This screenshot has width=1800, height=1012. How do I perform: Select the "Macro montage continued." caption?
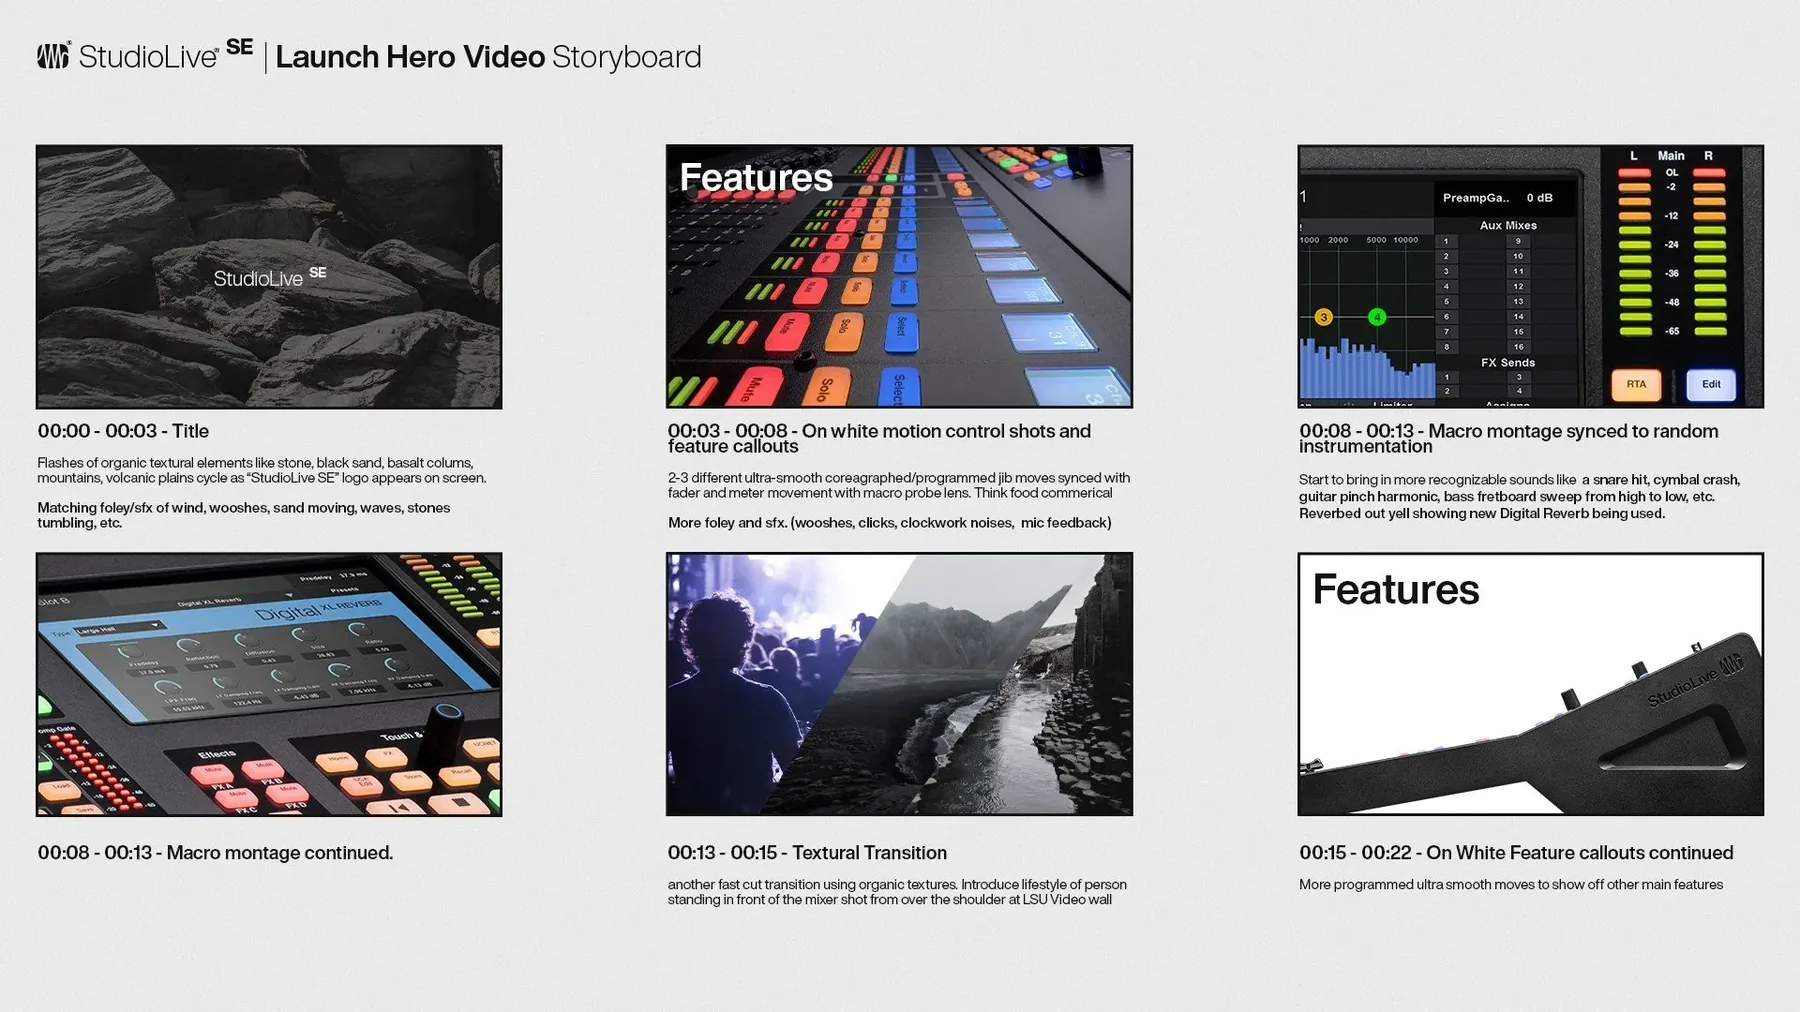(215, 853)
